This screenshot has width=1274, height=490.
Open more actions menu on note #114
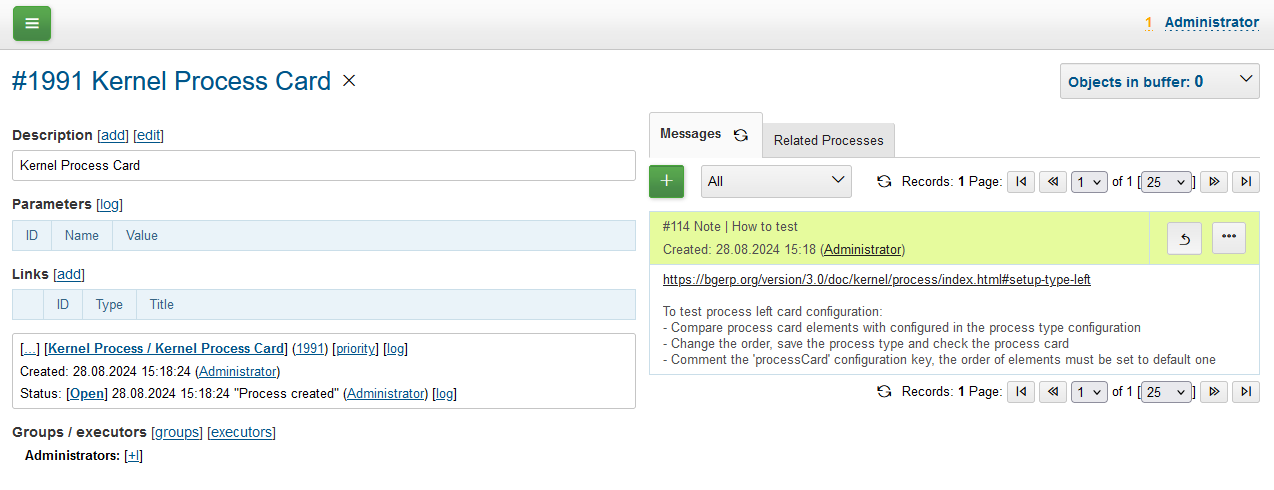pyautogui.click(x=1229, y=237)
